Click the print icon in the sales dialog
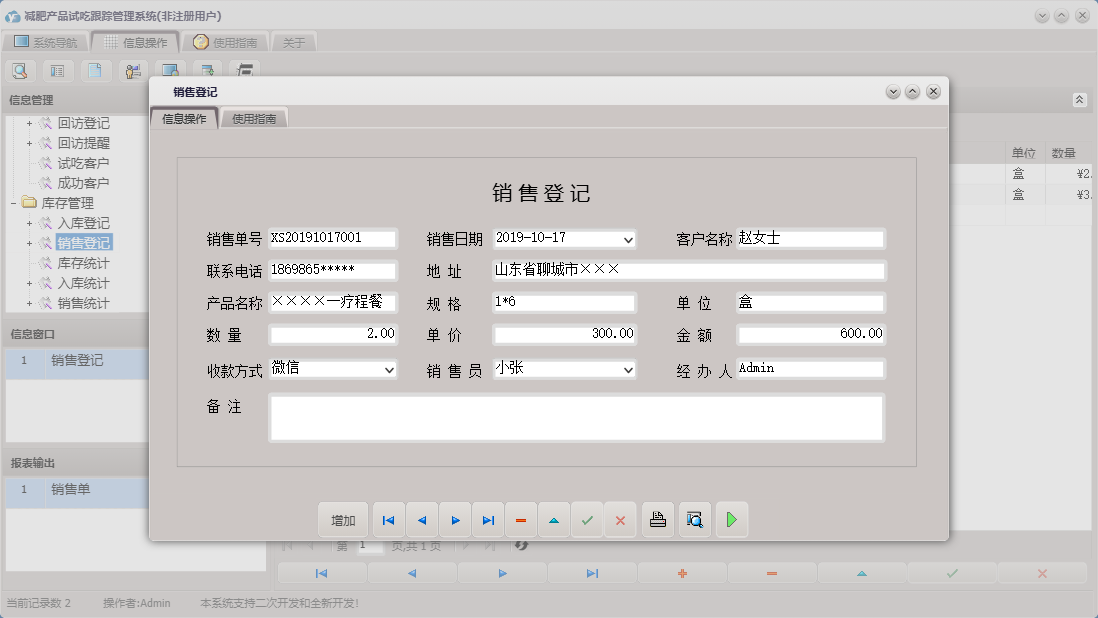 pos(657,519)
